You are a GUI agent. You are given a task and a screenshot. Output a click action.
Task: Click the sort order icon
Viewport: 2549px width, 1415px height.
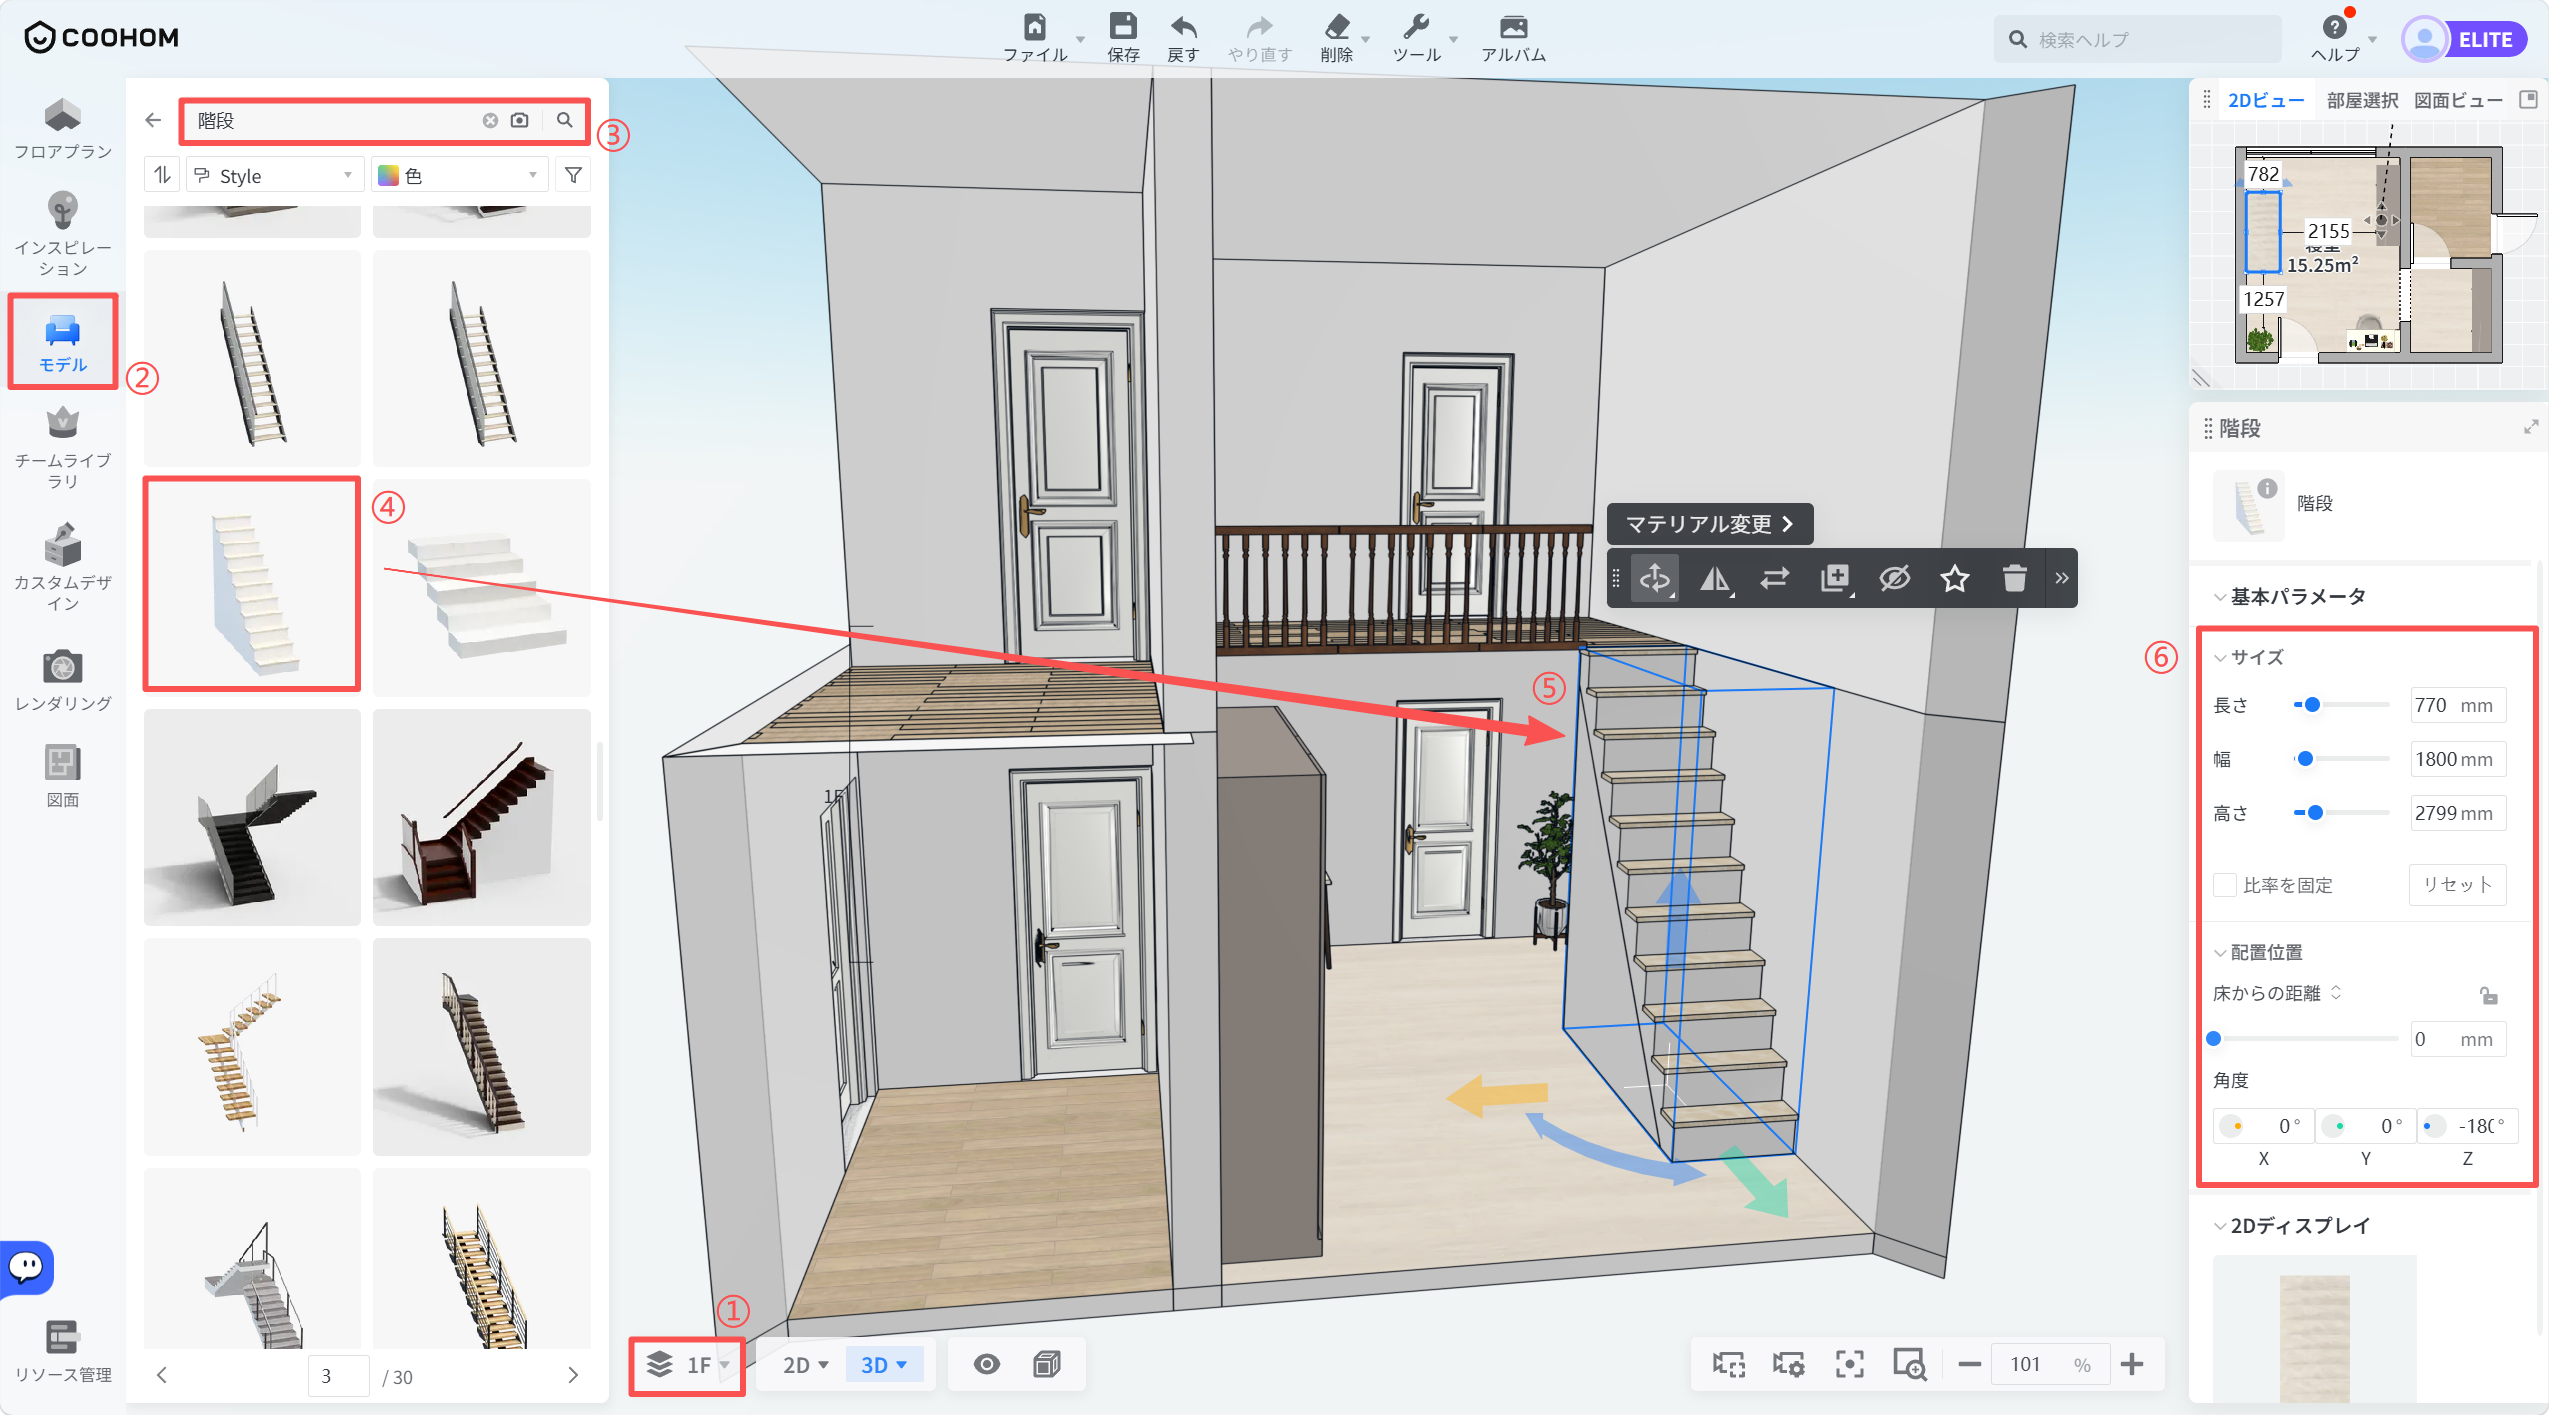point(162,175)
